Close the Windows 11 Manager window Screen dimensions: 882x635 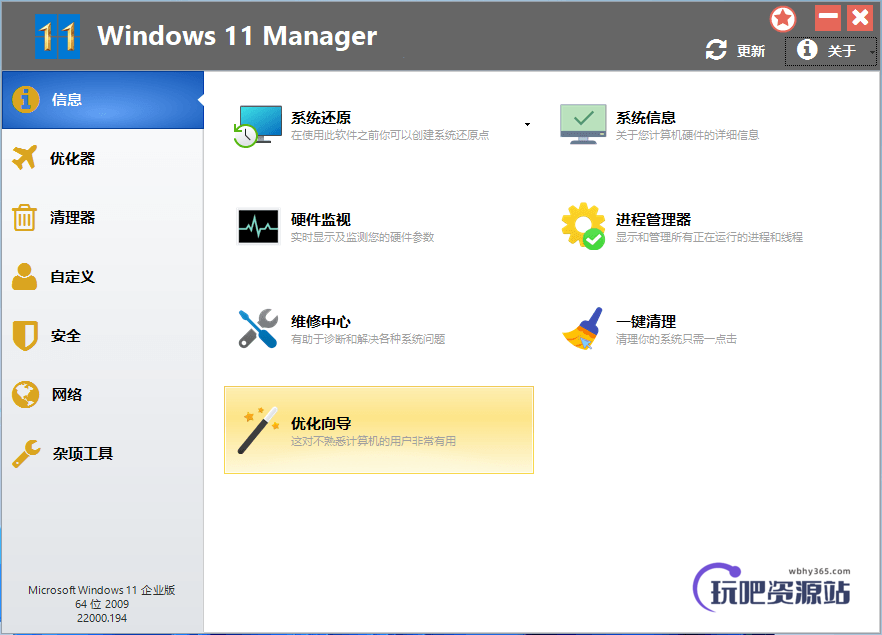860,18
